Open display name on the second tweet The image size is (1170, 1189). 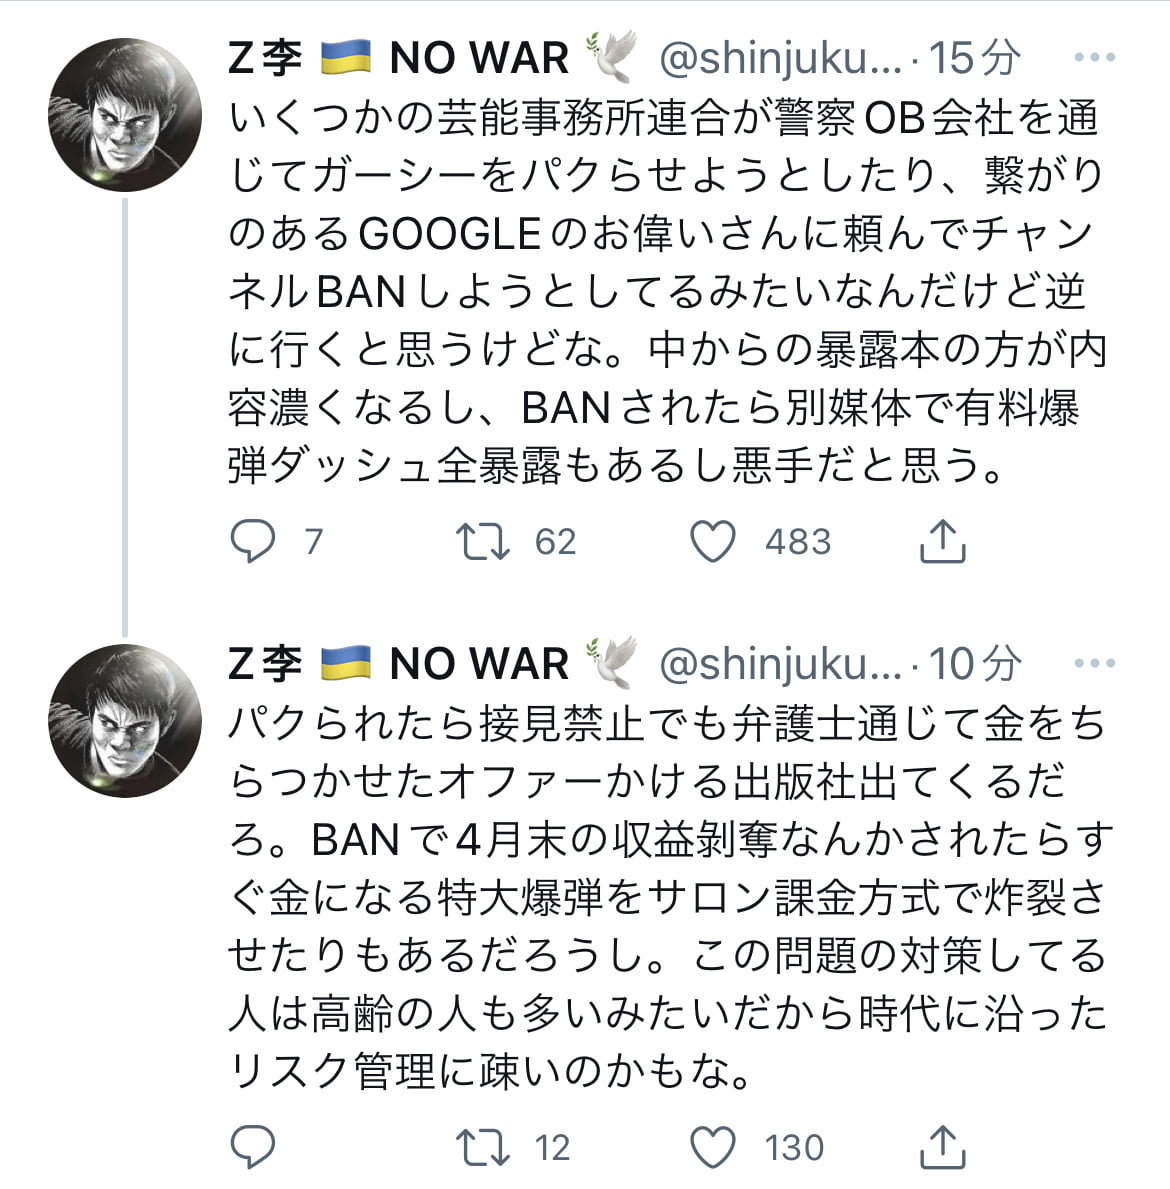(x=398, y=663)
